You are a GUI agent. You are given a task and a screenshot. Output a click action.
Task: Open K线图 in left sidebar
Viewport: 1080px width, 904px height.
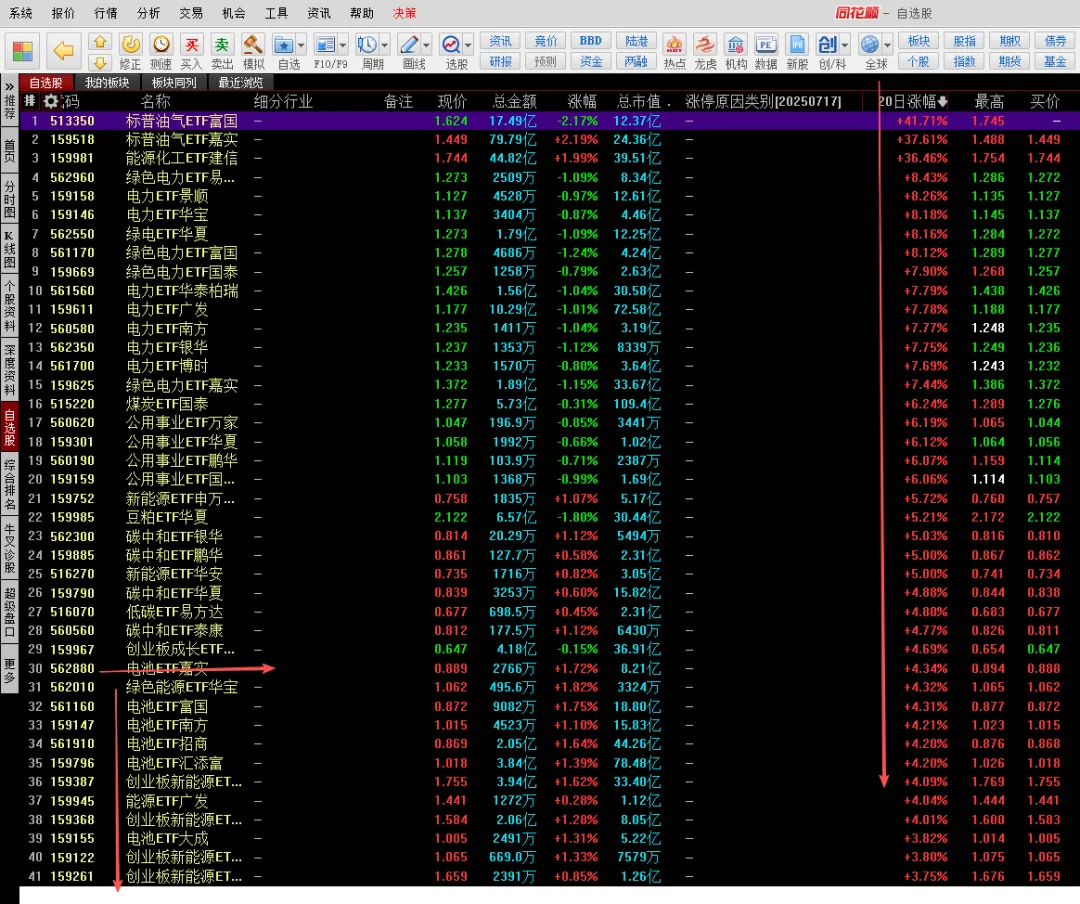(9, 250)
